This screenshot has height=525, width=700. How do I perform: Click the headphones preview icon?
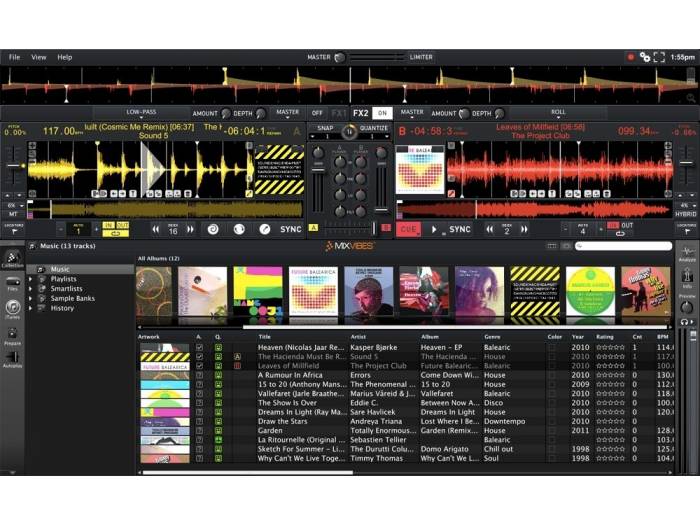[x=684, y=322]
